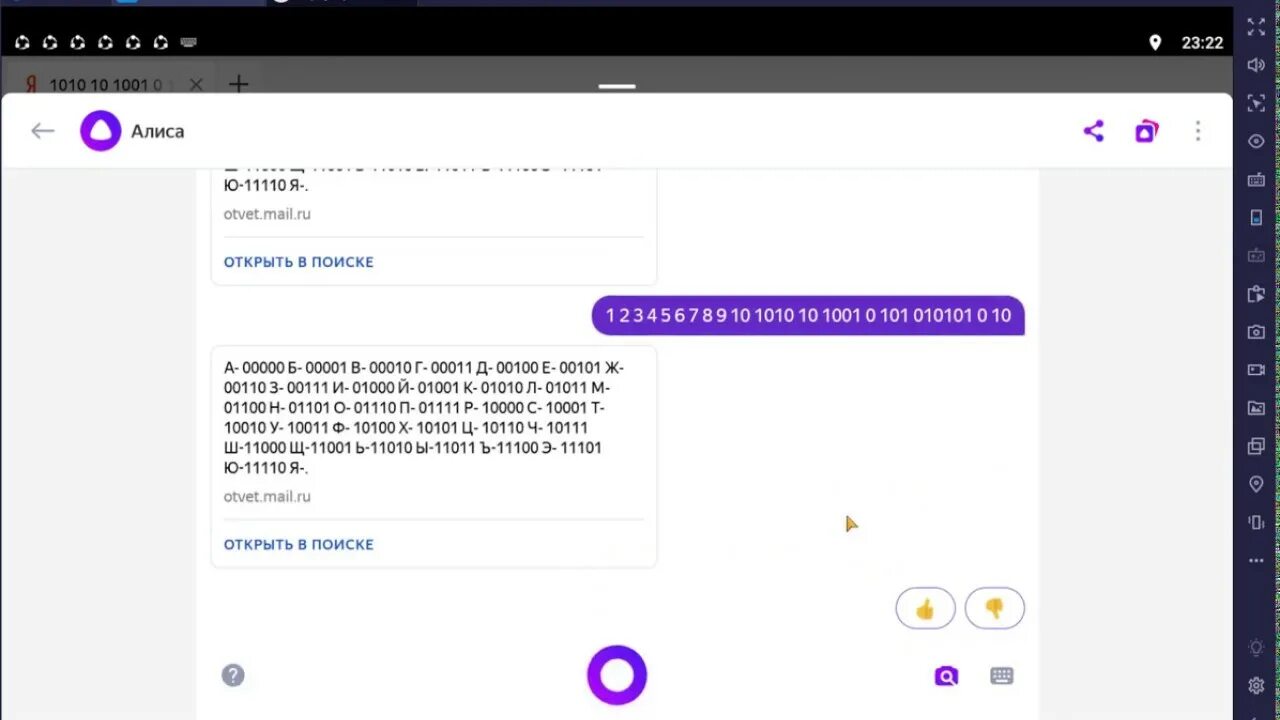Toggle the cursor lock icon in the emulator sidebar
The image size is (1280, 720).
click(1256, 103)
